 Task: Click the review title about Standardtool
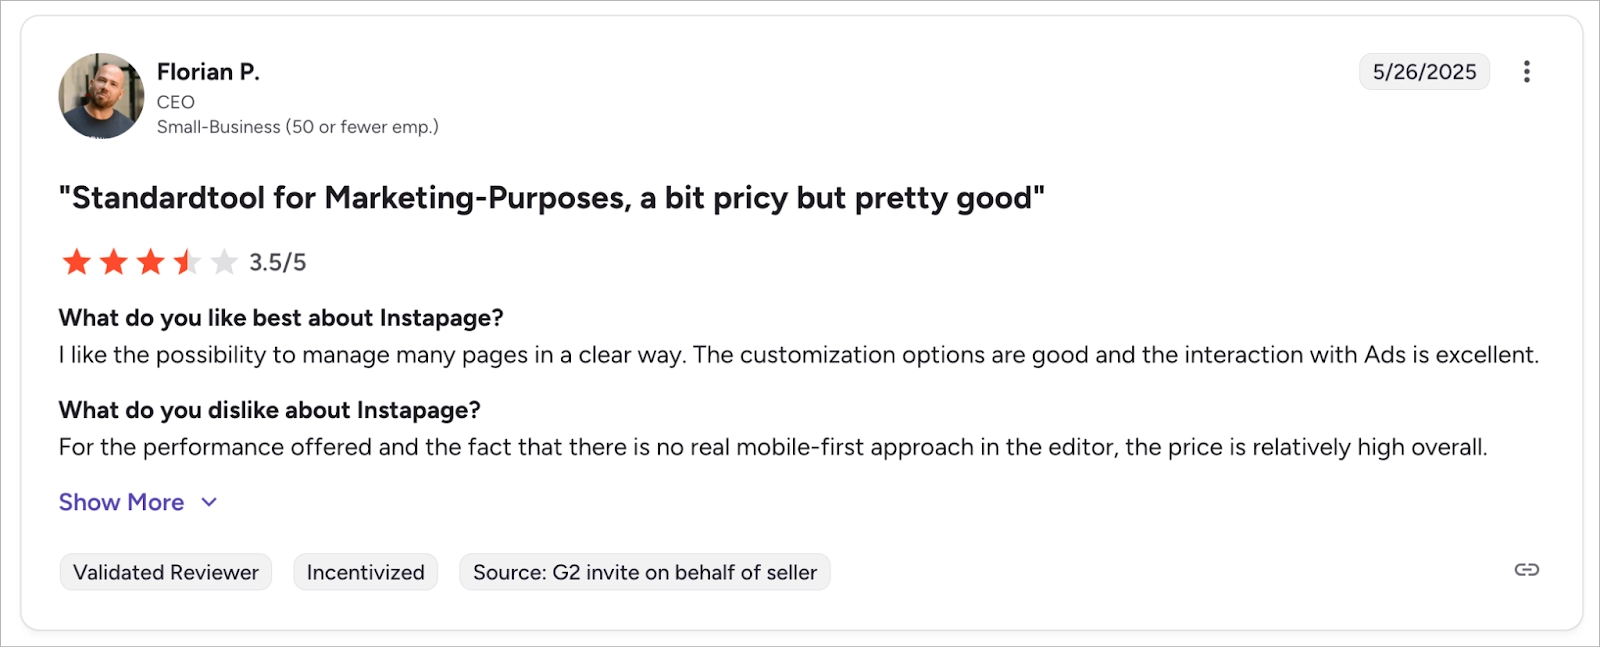(551, 198)
